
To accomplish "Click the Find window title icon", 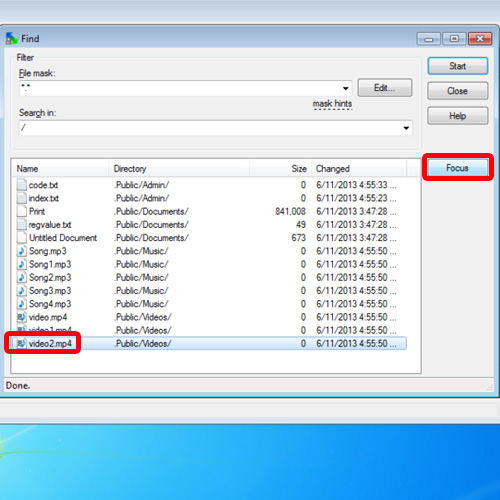I will point(12,39).
